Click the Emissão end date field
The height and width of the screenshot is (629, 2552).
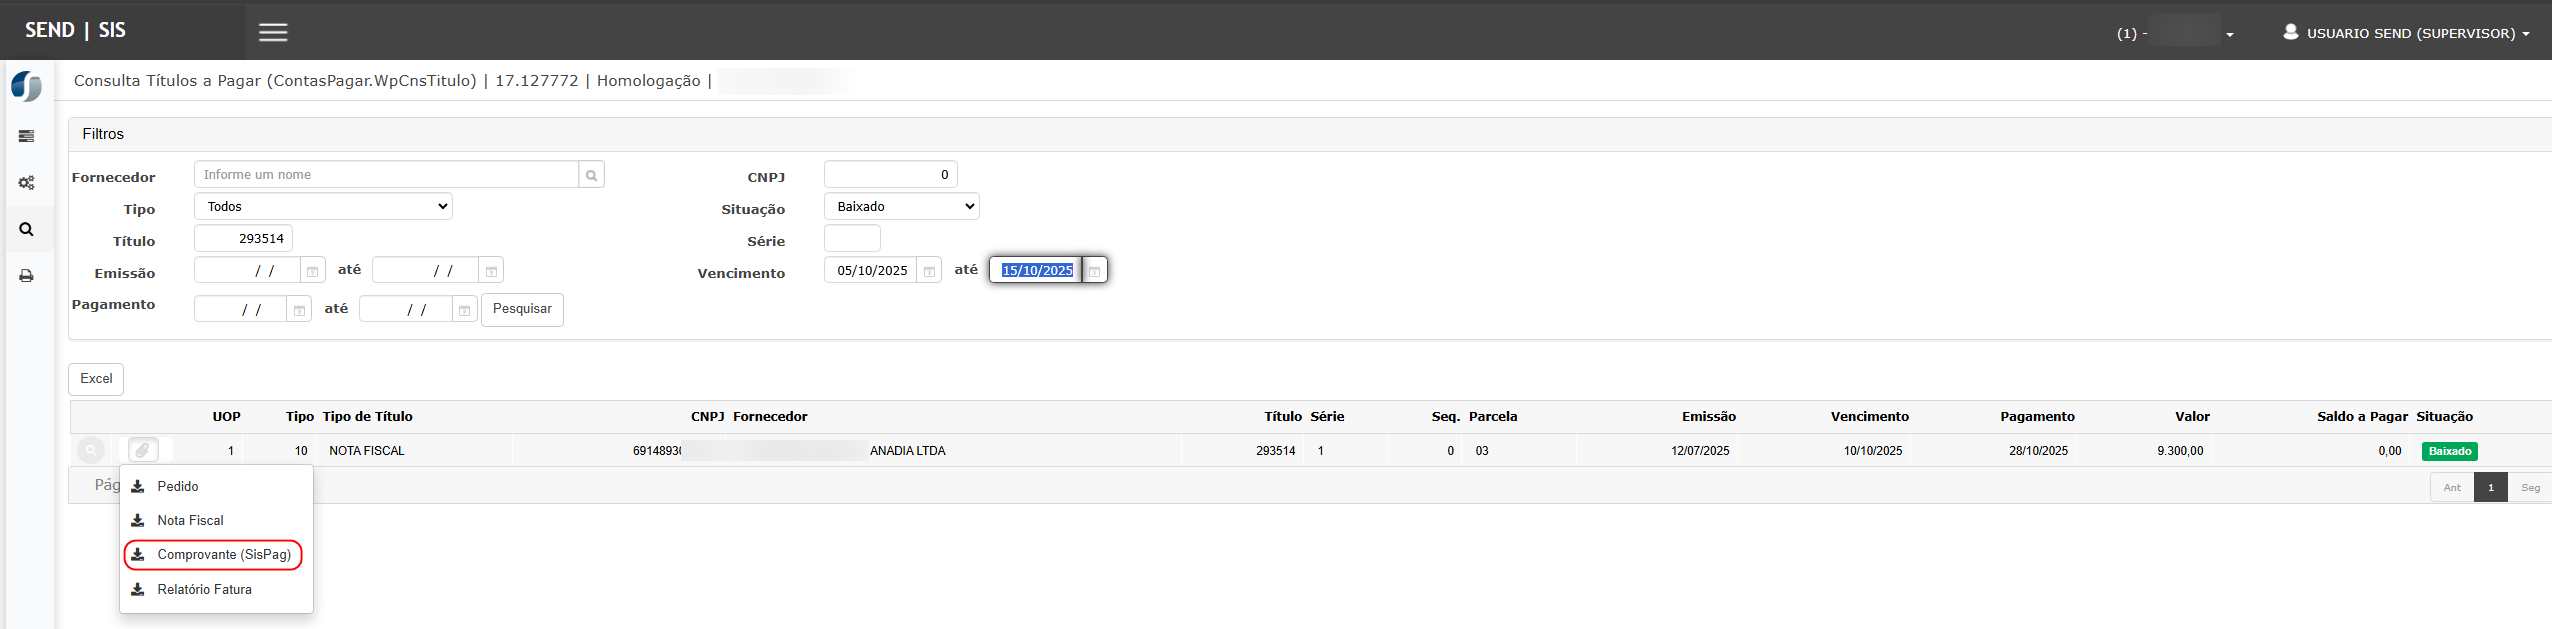coord(425,271)
